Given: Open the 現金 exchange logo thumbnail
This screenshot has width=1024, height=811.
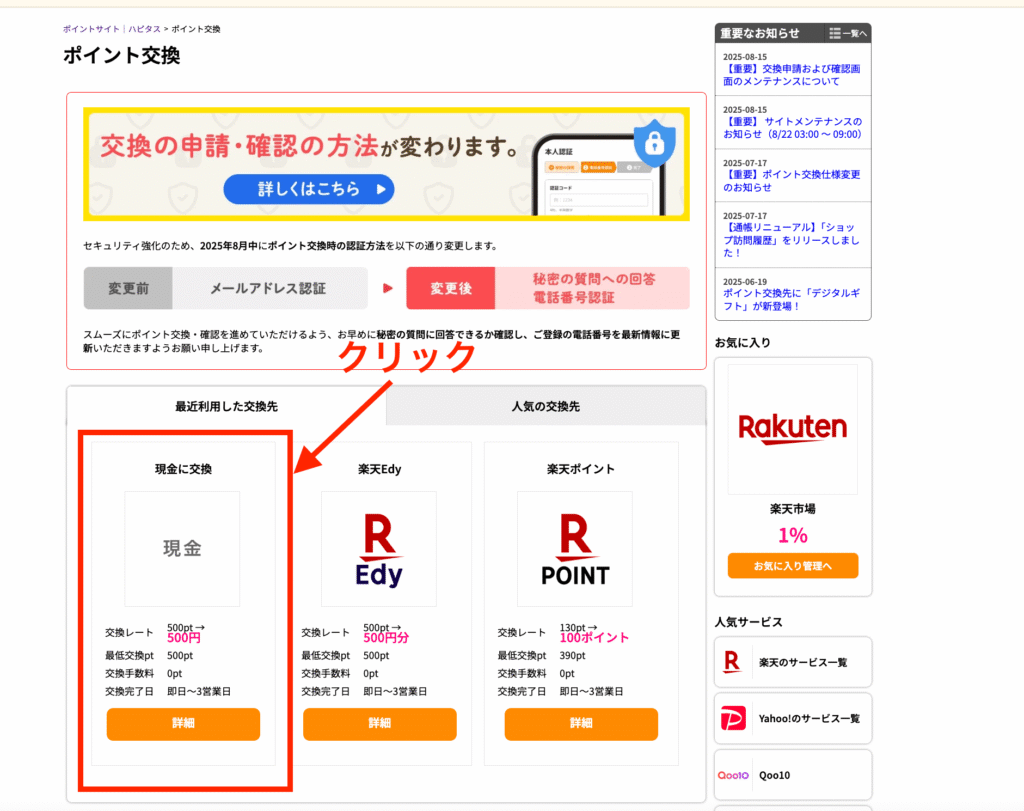Looking at the screenshot, I should (x=182, y=549).
